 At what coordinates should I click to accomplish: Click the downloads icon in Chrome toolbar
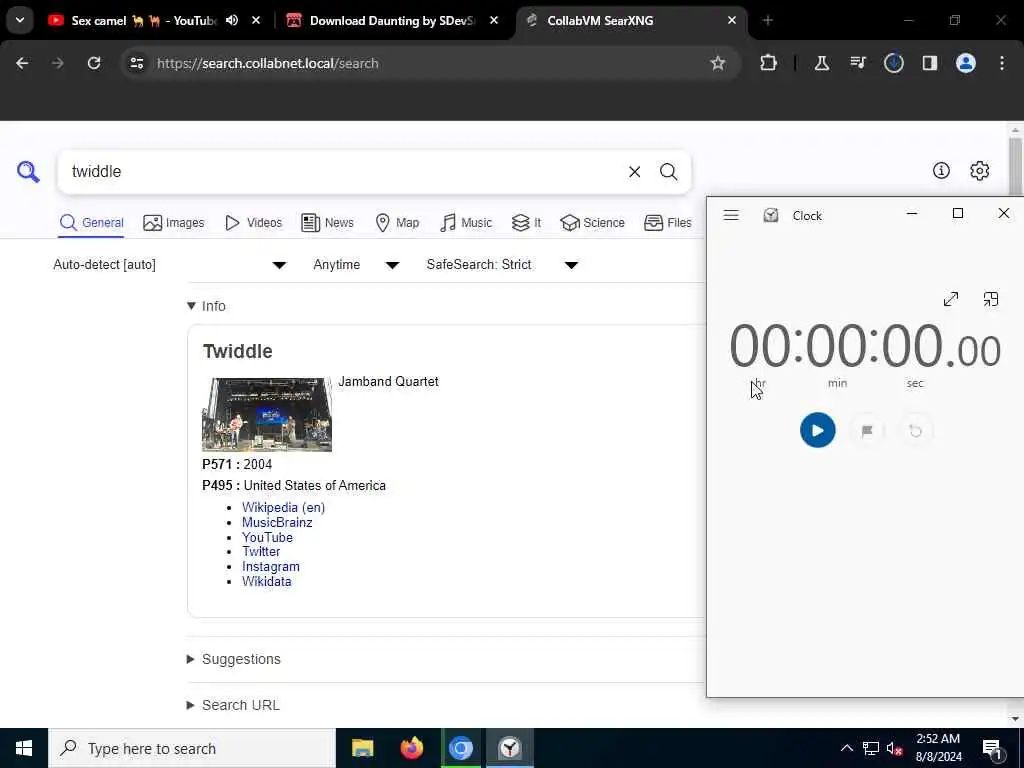pos(893,63)
